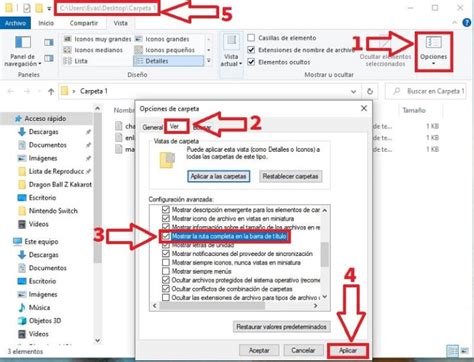Confirm with the Aceptar button
Screen dimensions: 474x362
[x=259, y=350]
